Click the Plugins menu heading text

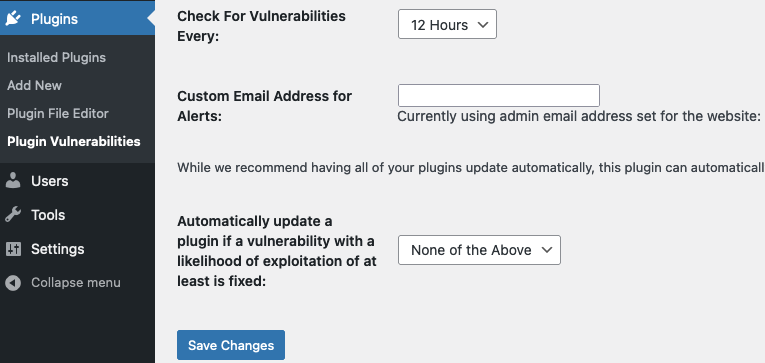[x=54, y=19]
